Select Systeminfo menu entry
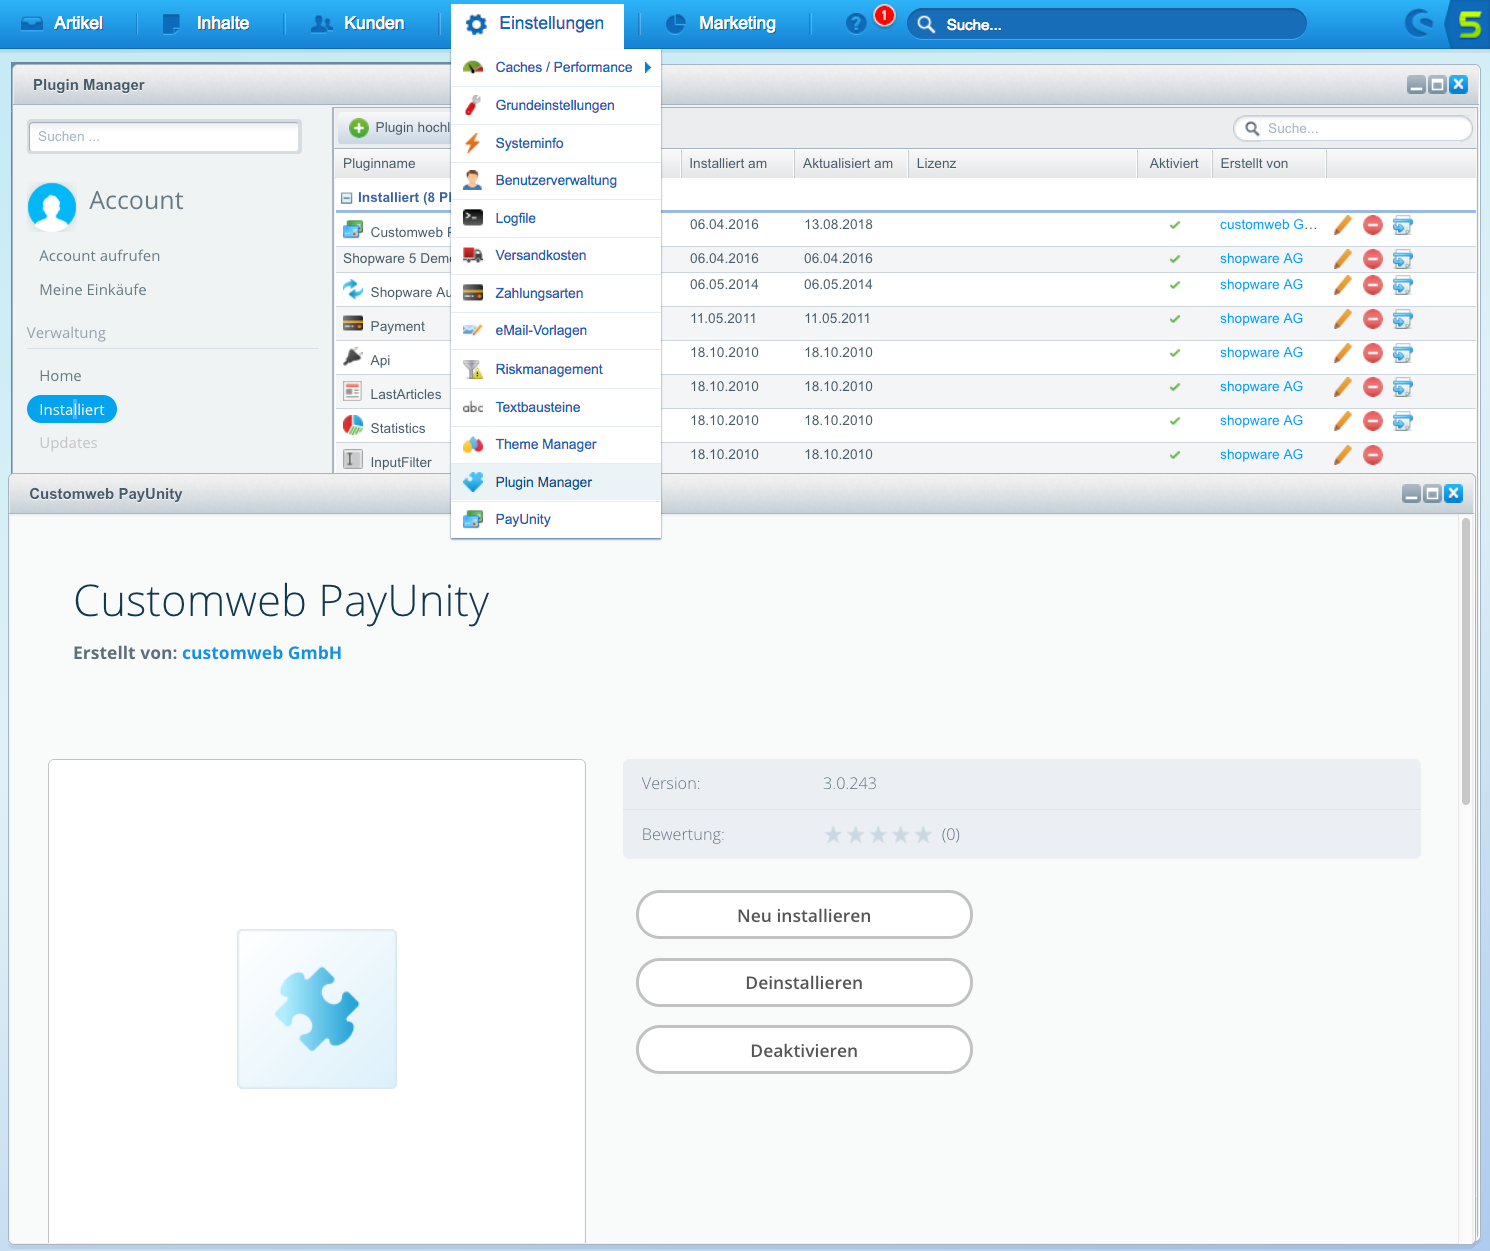The image size is (1490, 1251). (x=556, y=143)
